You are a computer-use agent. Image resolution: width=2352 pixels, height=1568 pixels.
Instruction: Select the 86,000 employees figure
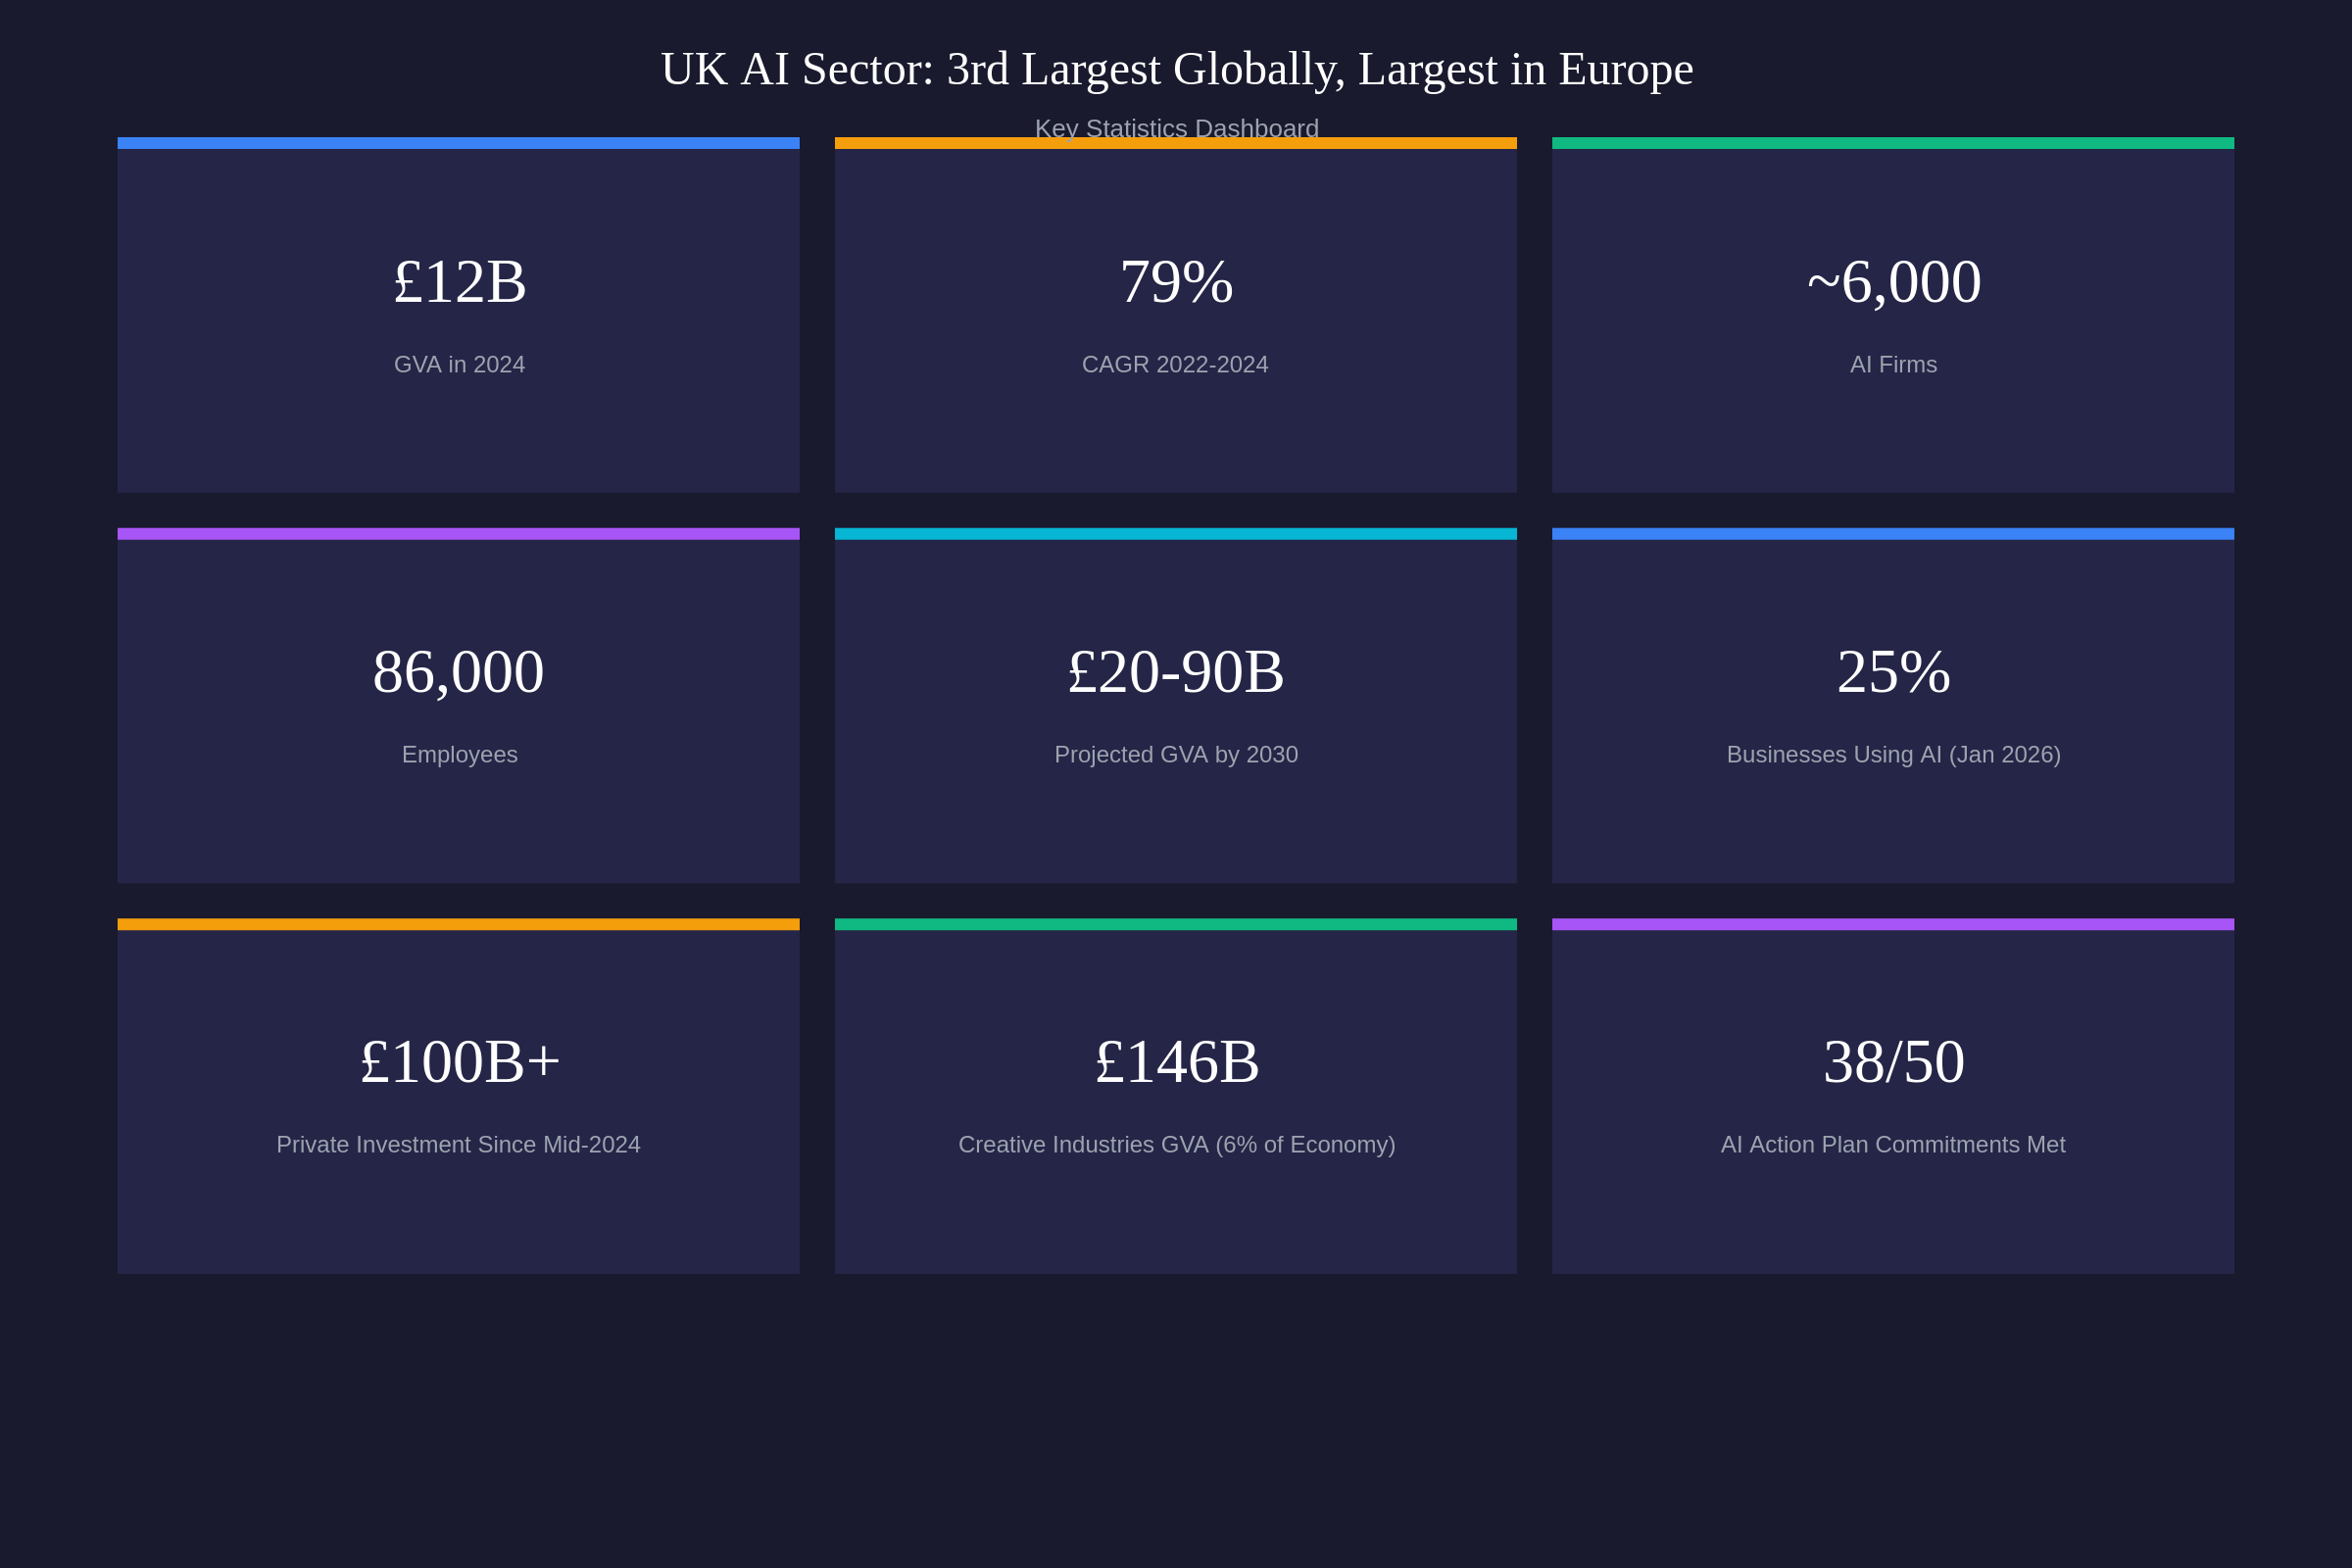[459, 672]
